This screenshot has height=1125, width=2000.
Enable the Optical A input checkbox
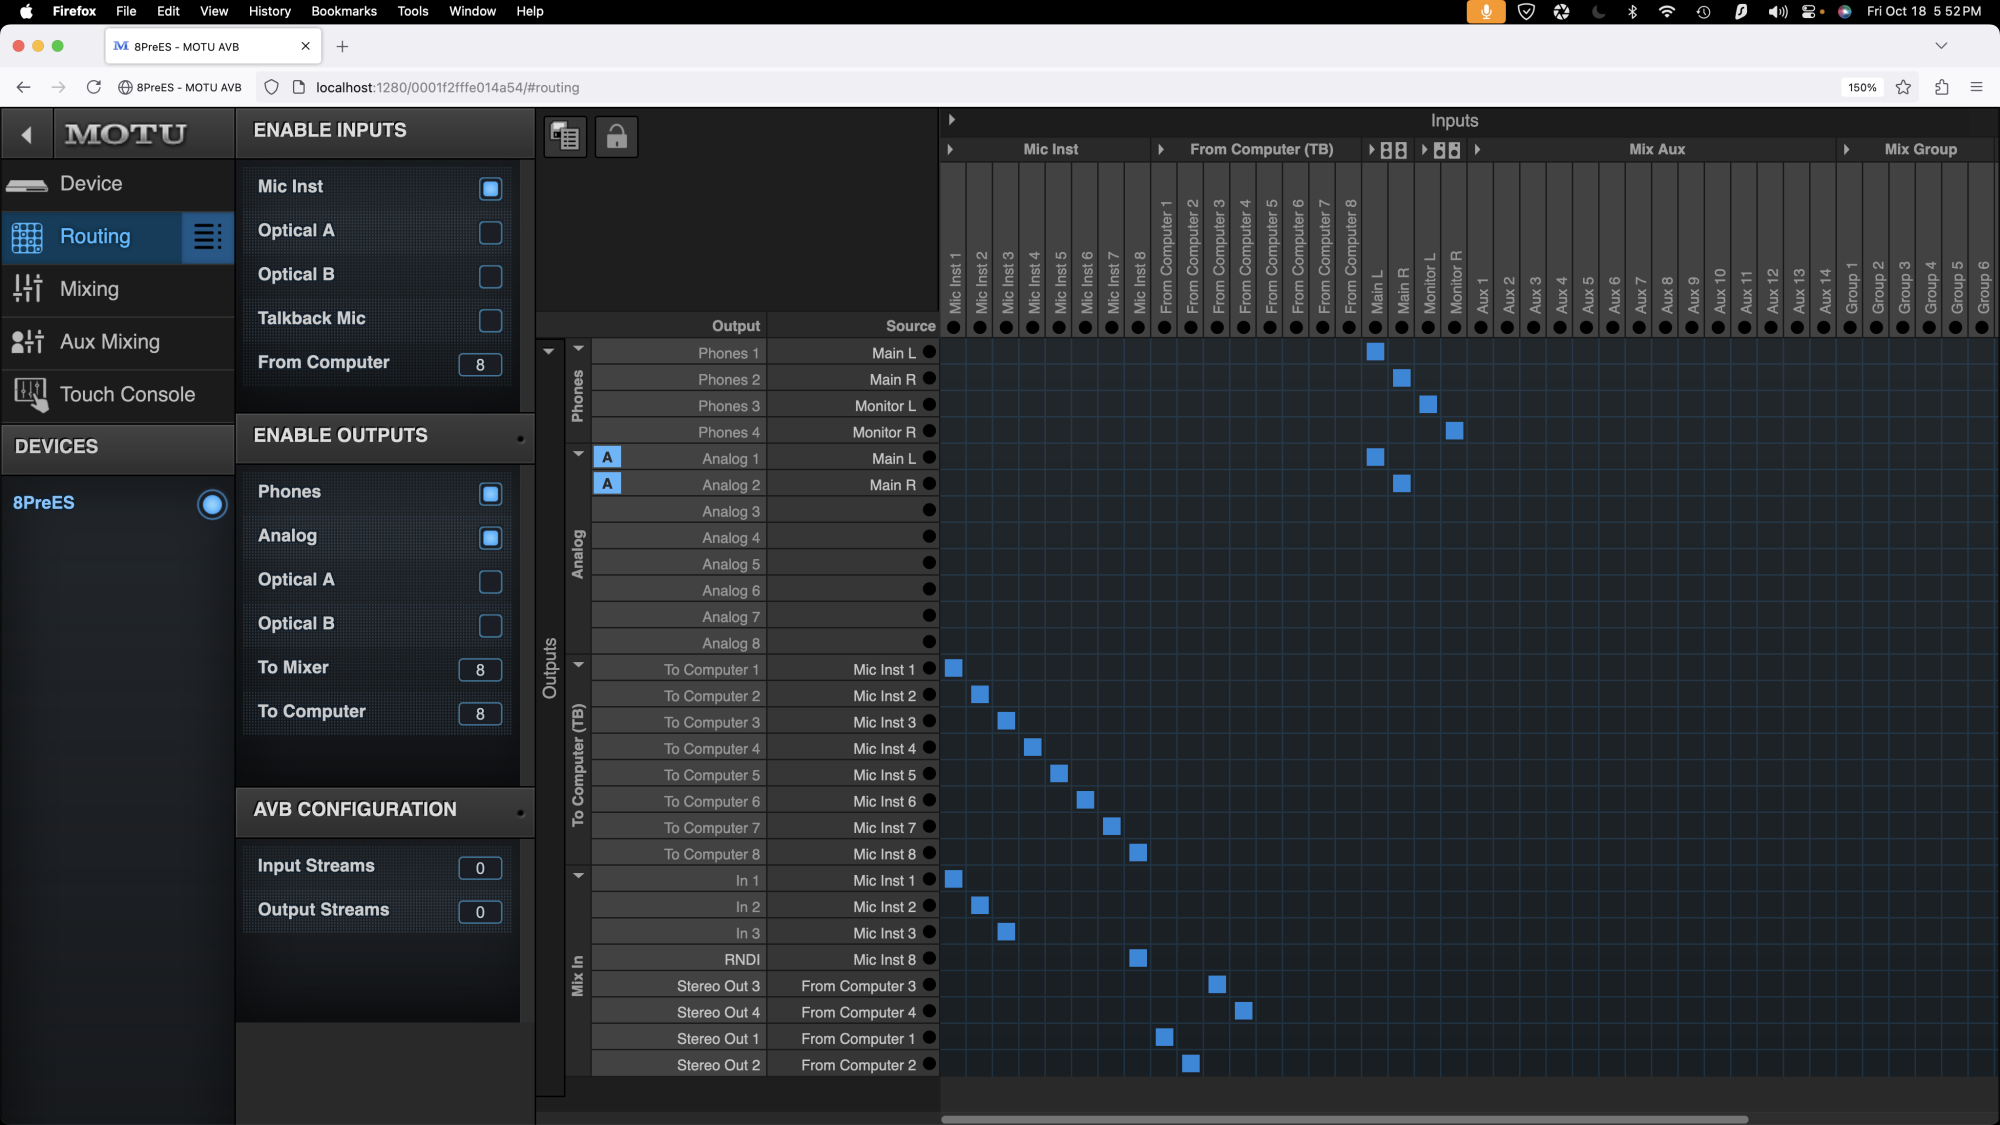click(x=490, y=232)
